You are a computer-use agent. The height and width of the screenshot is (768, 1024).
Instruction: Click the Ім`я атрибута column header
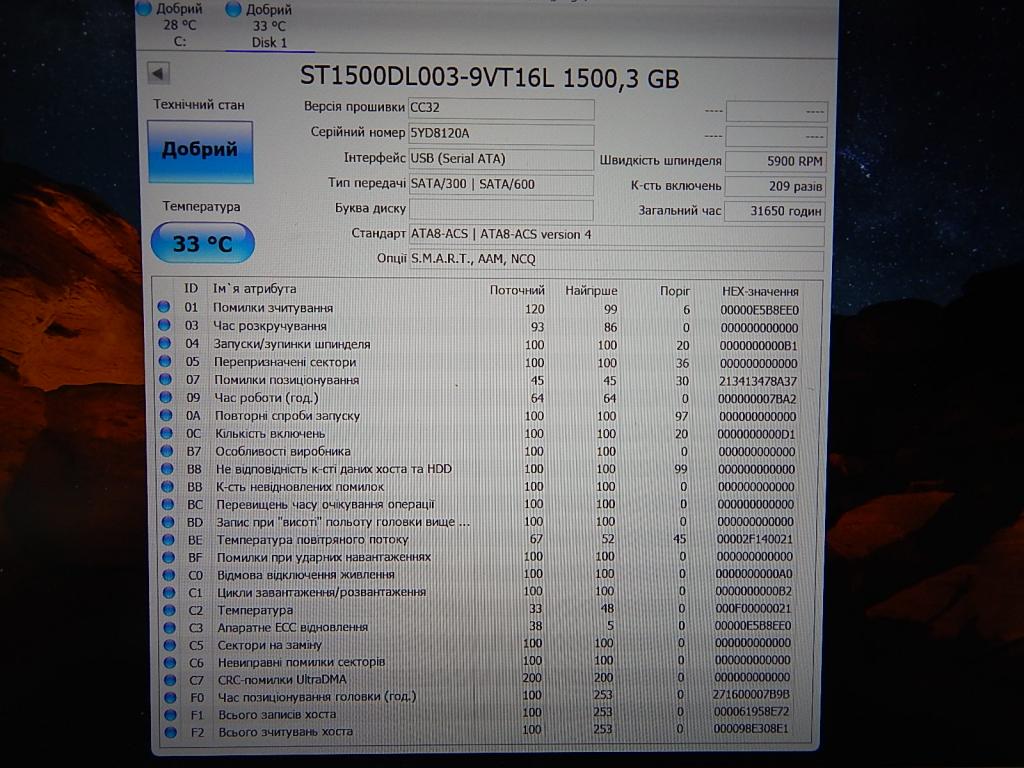point(254,288)
